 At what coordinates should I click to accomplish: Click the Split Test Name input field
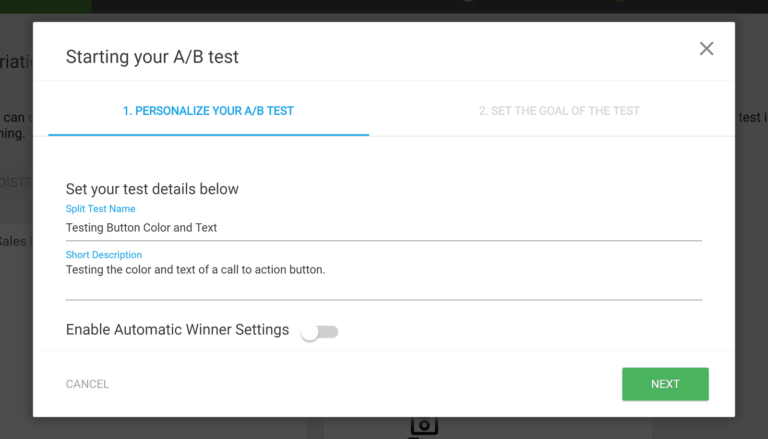(383, 228)
